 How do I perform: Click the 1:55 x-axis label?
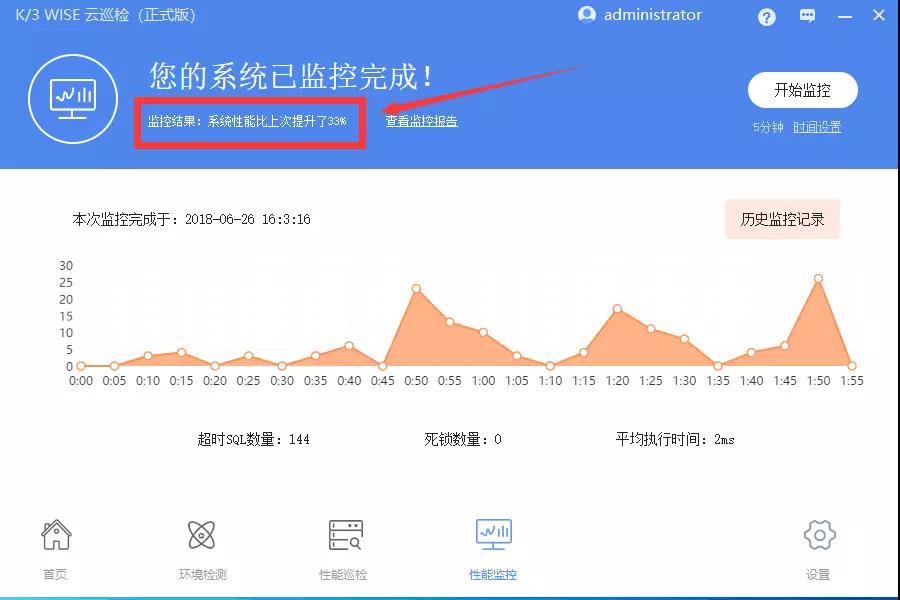(x=852, y=381)
